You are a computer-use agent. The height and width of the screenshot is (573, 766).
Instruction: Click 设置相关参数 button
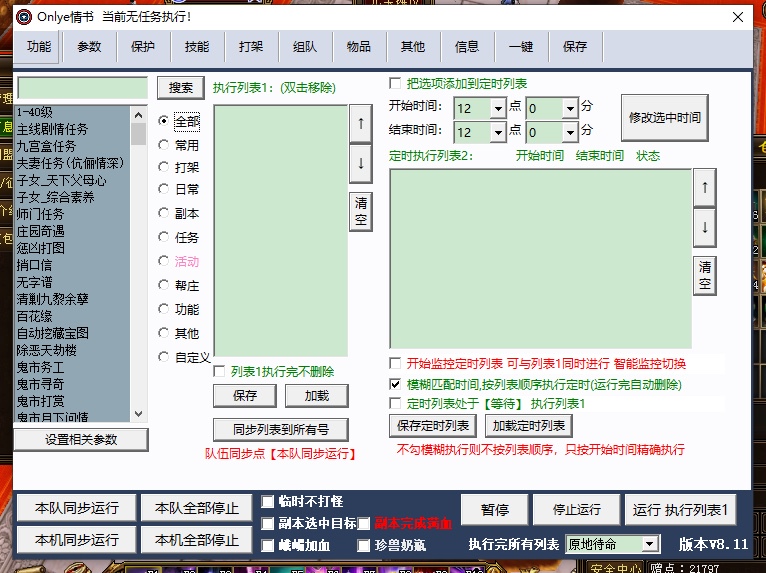pyautogui.click(x=81, y=440)
